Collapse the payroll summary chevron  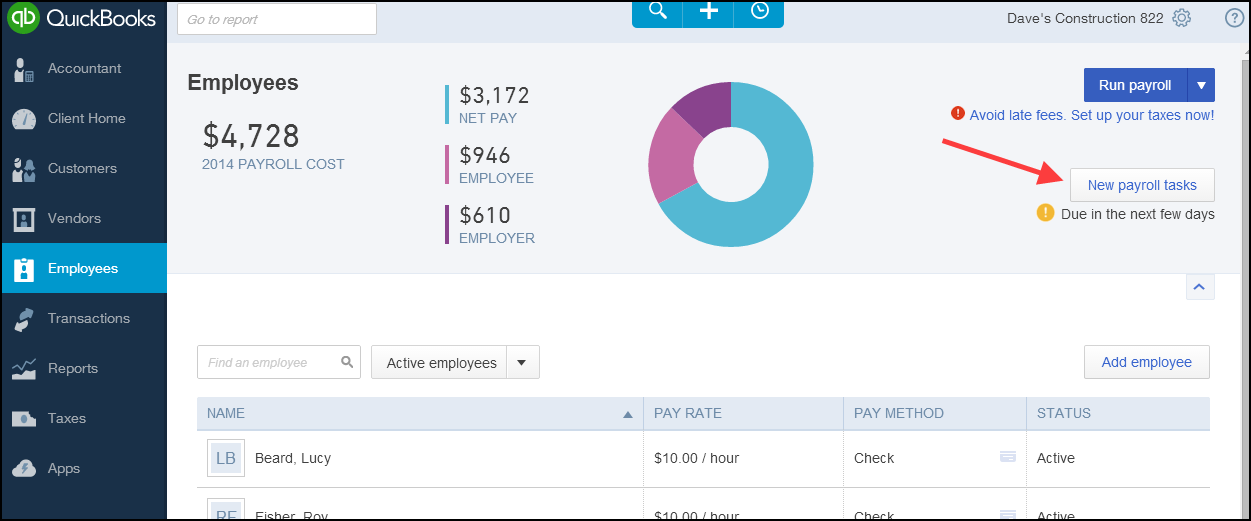1199,287
